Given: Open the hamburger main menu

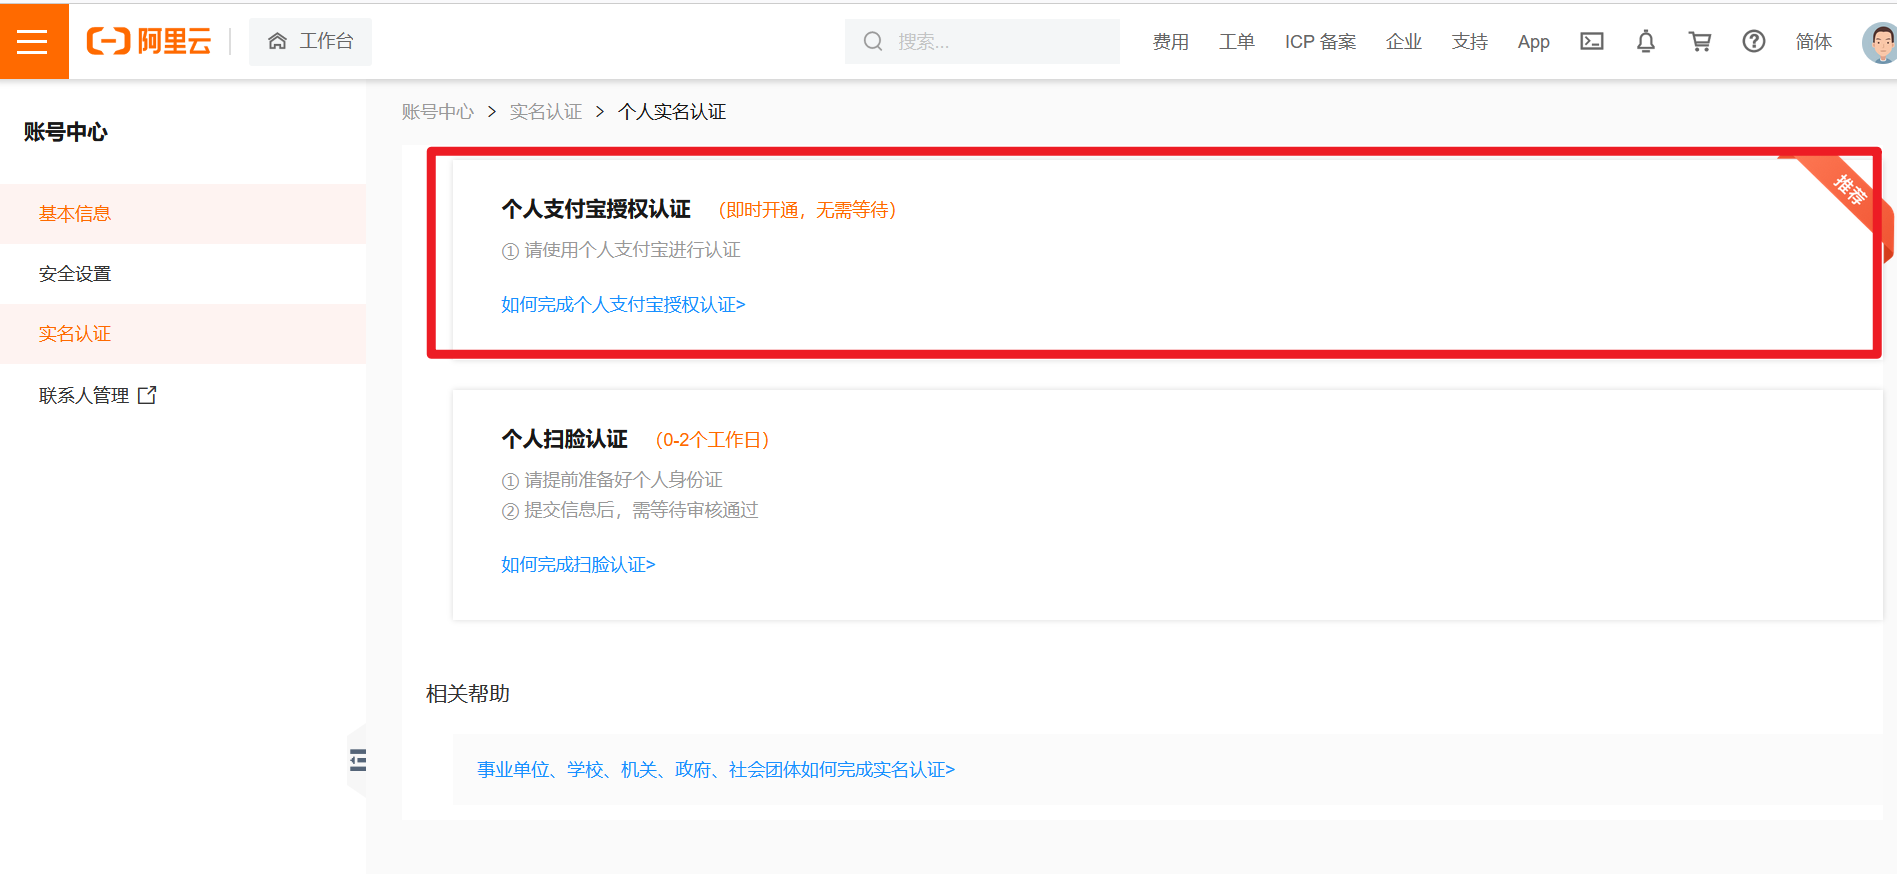Looking at the screenshot, I should 33,41.
